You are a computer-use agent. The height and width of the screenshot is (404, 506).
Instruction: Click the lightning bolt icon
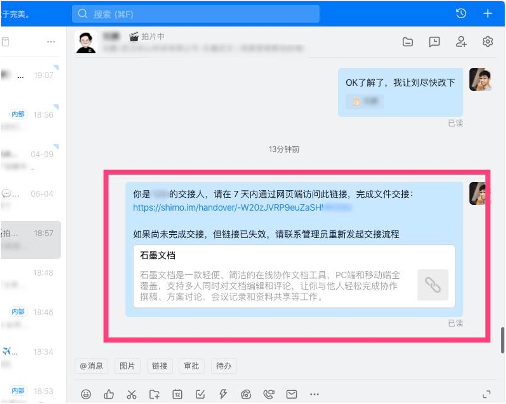point(223,394)
